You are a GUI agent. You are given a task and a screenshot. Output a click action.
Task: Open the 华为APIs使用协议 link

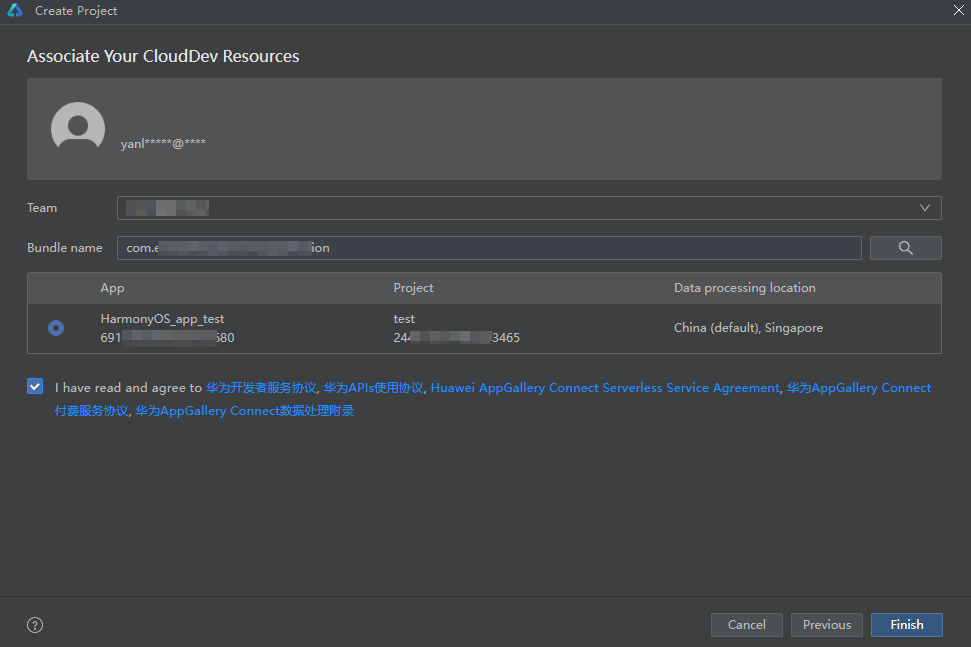374,388
